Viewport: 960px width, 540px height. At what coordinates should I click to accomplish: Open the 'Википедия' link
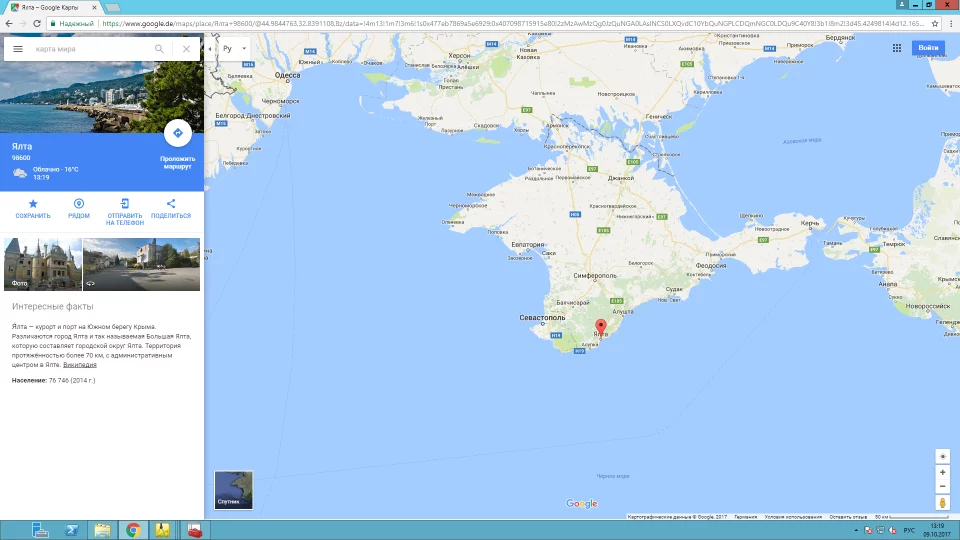(80, 365)
